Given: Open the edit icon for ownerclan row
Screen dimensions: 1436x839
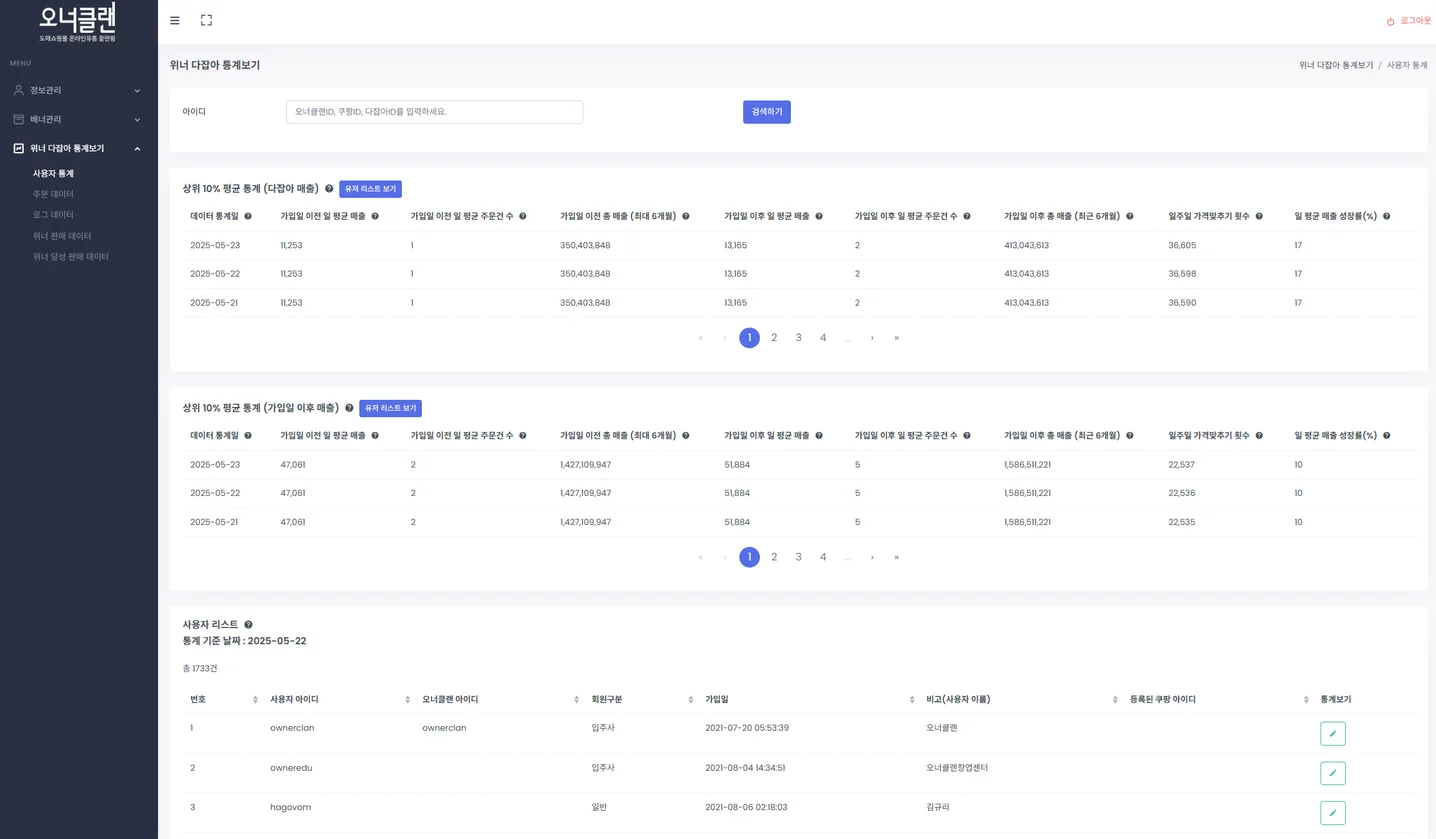Looking at the screenshot, I should tap(1332, 734).
